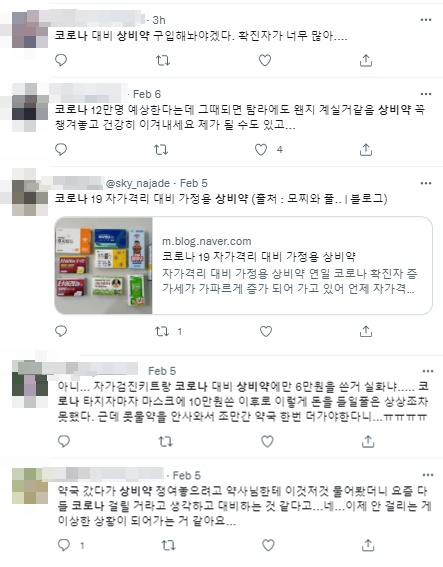Share the Feb 6 tweet
Viewport: 443px width, 567px height.
coord(366,149)
